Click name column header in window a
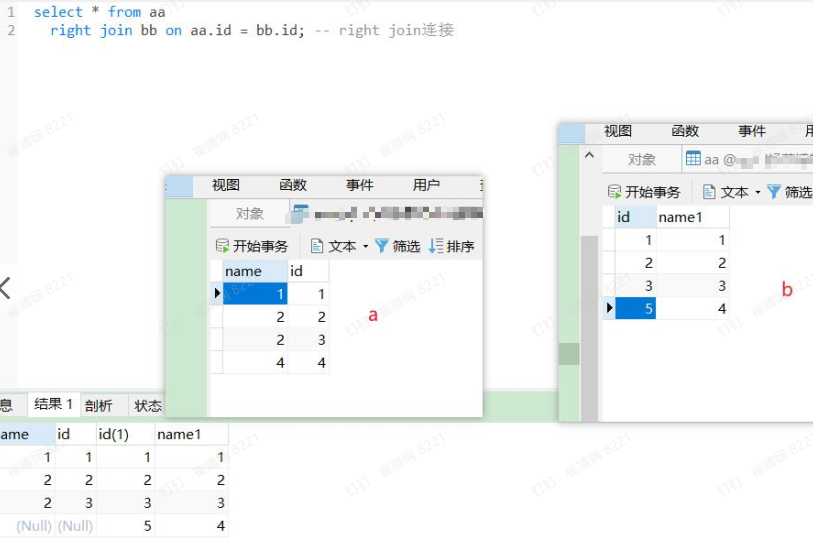Image resolution: width=813 pixels, height=545 pixels. pyautogui.click(x=255, y=271)
